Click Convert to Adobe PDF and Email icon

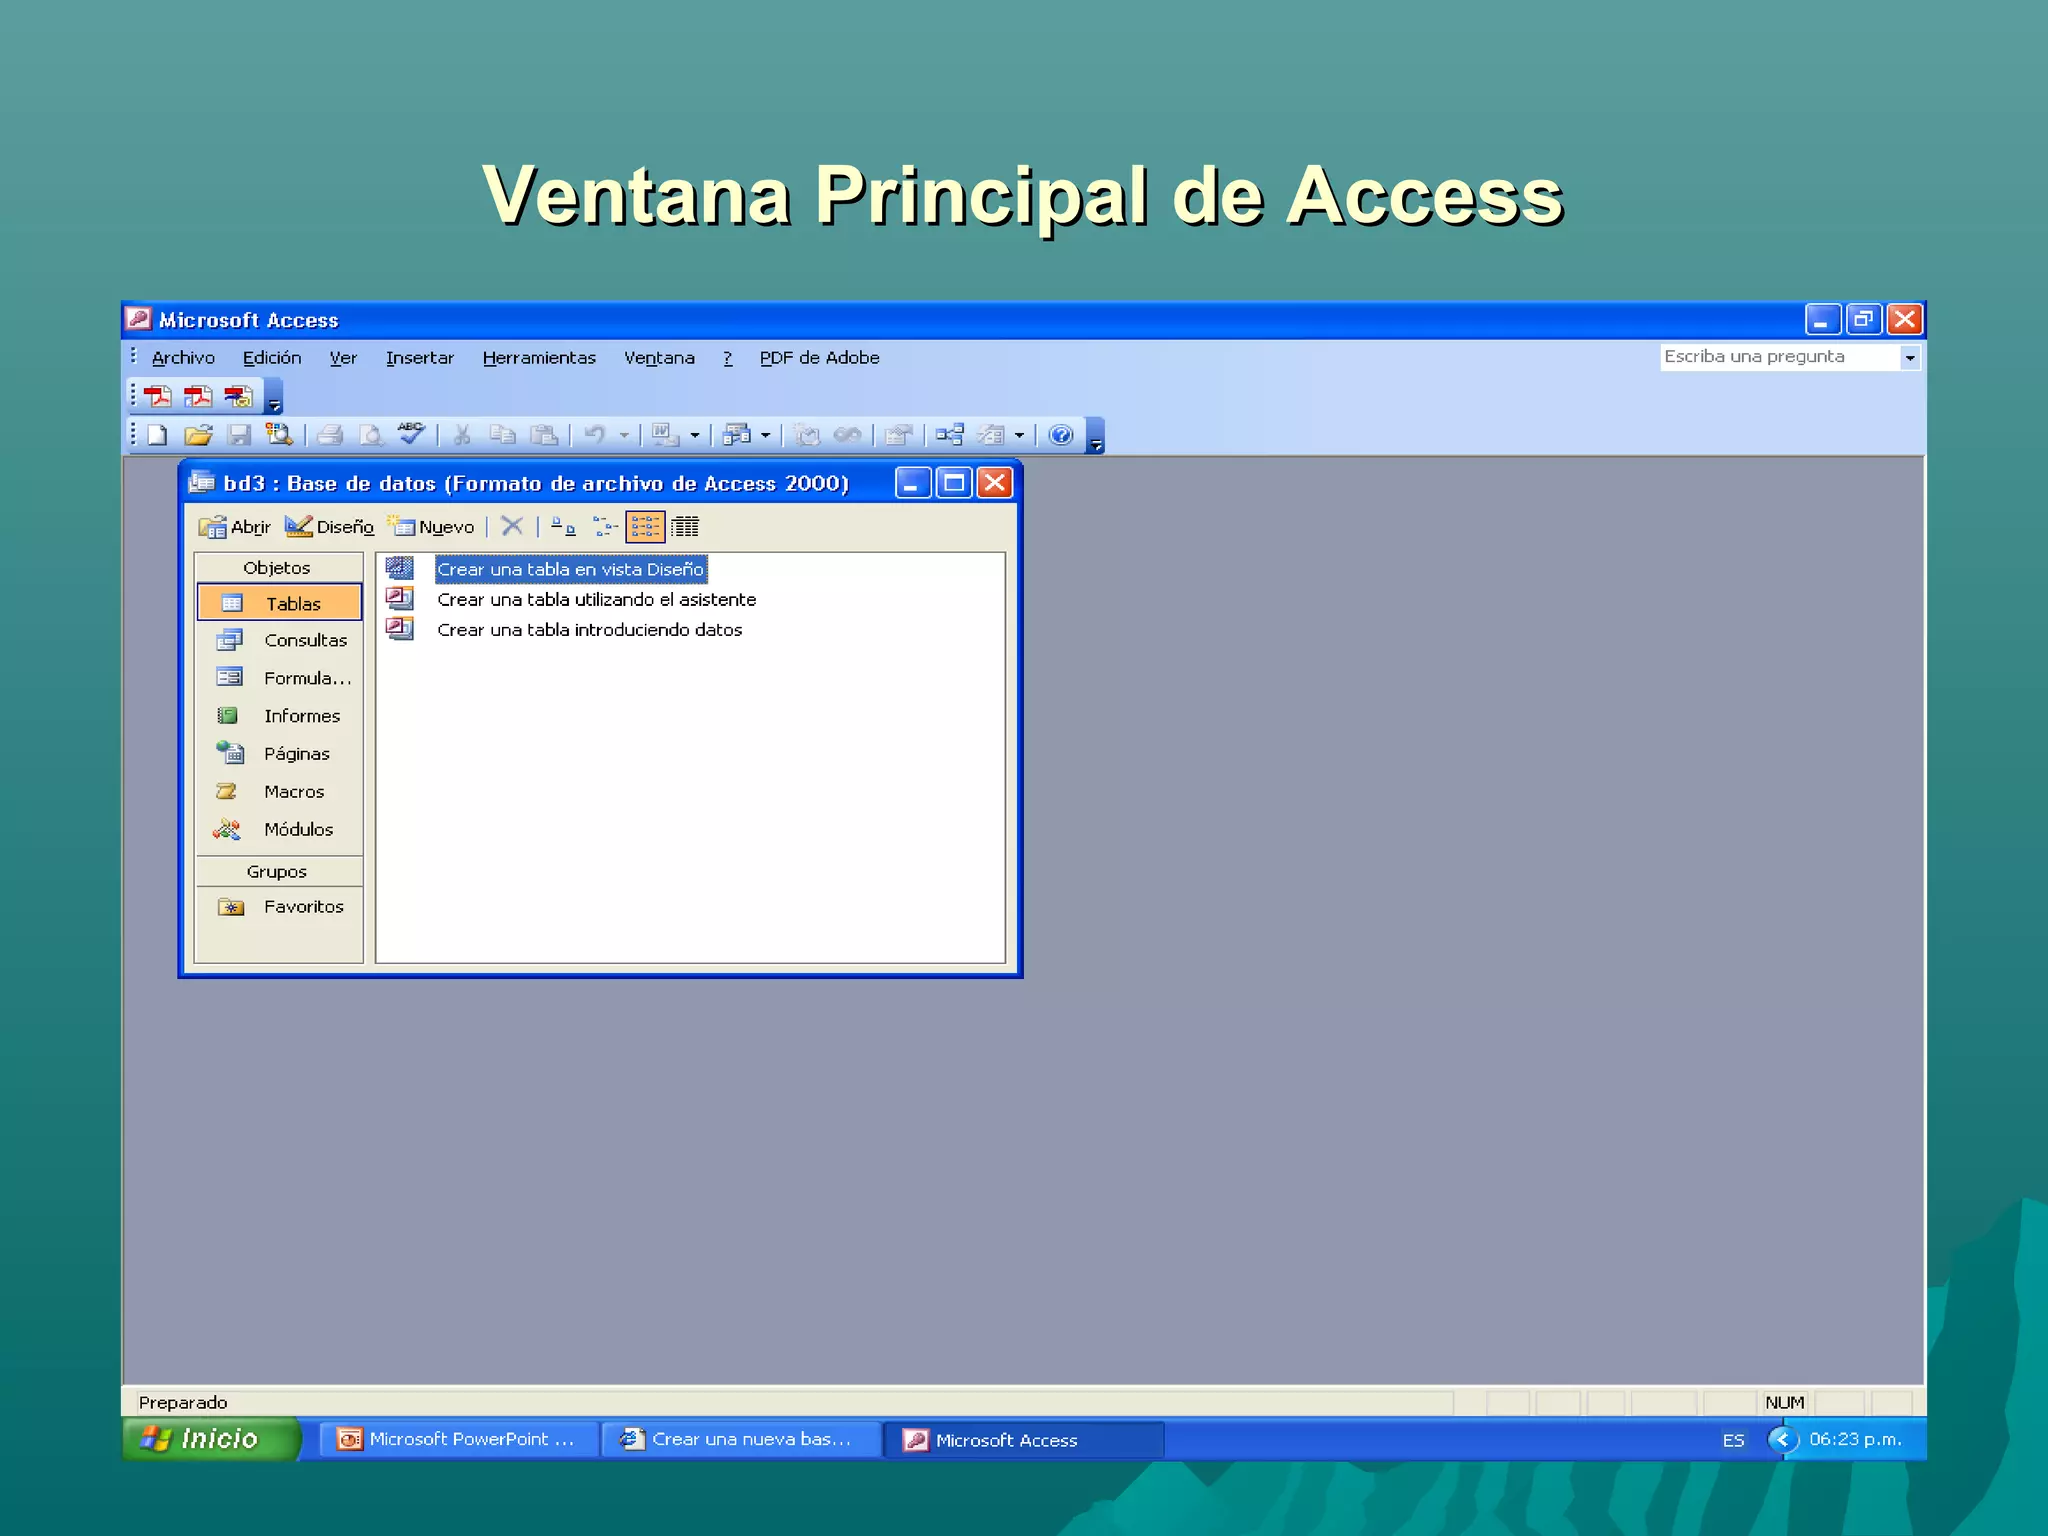[x=197, y=397]
